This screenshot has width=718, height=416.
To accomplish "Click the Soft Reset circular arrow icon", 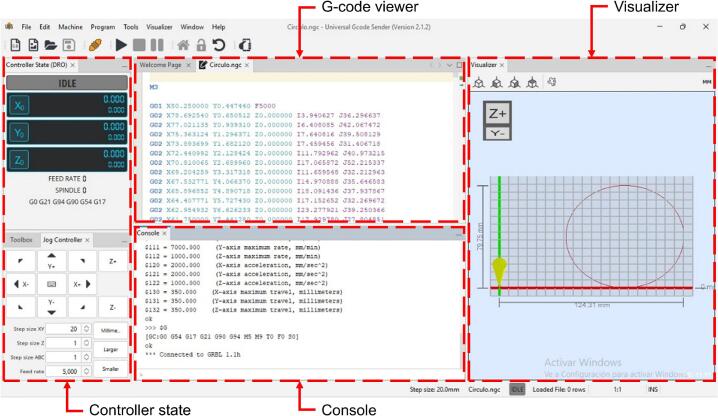I will (218, 45).
